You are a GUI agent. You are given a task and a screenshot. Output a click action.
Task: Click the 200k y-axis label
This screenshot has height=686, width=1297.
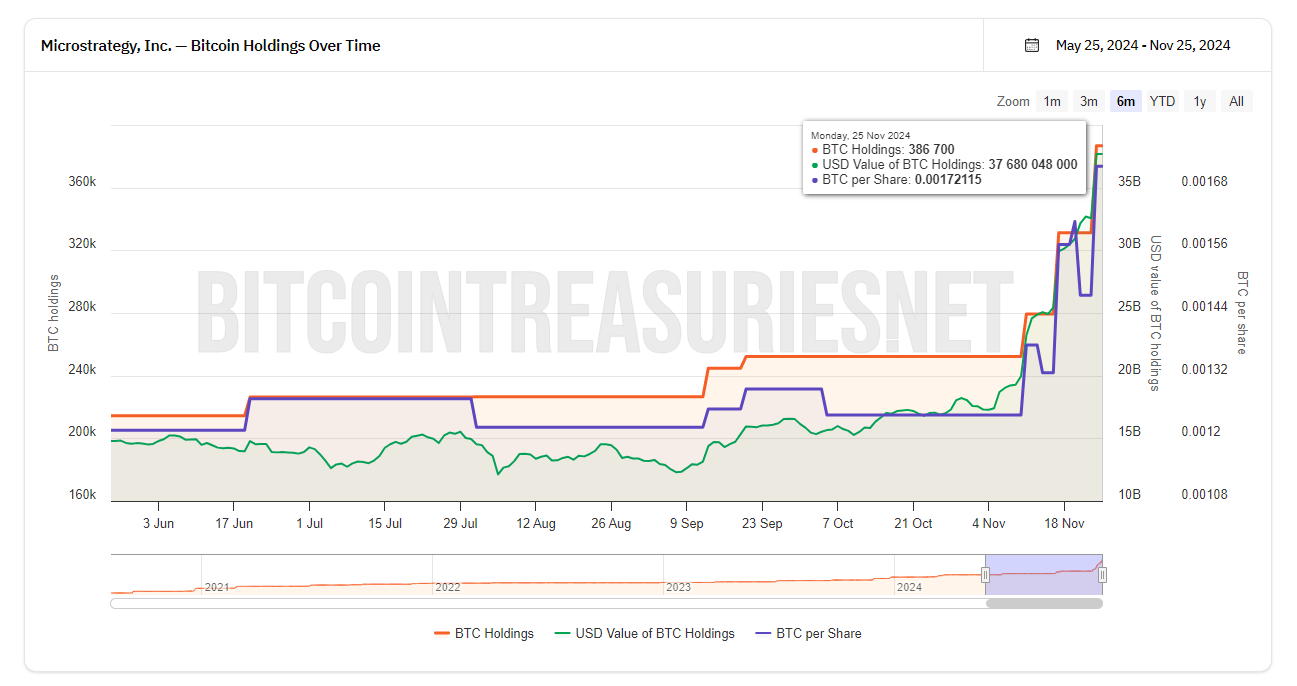click(82, 432)
